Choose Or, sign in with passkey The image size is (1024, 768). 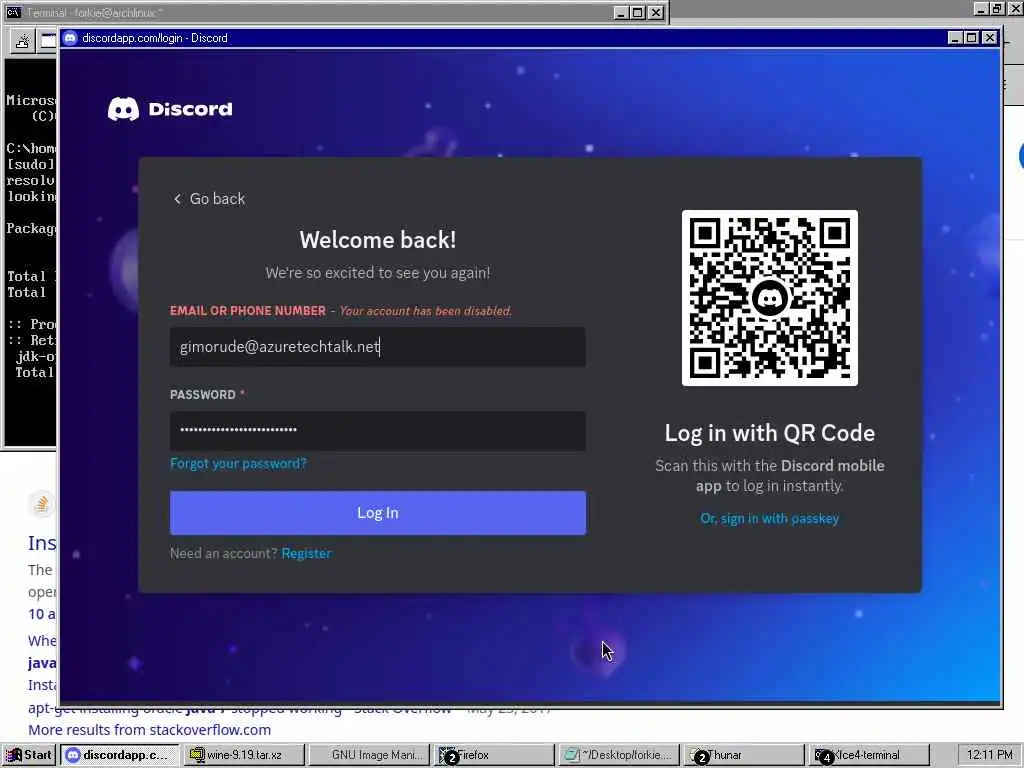[x=769, y=519]
